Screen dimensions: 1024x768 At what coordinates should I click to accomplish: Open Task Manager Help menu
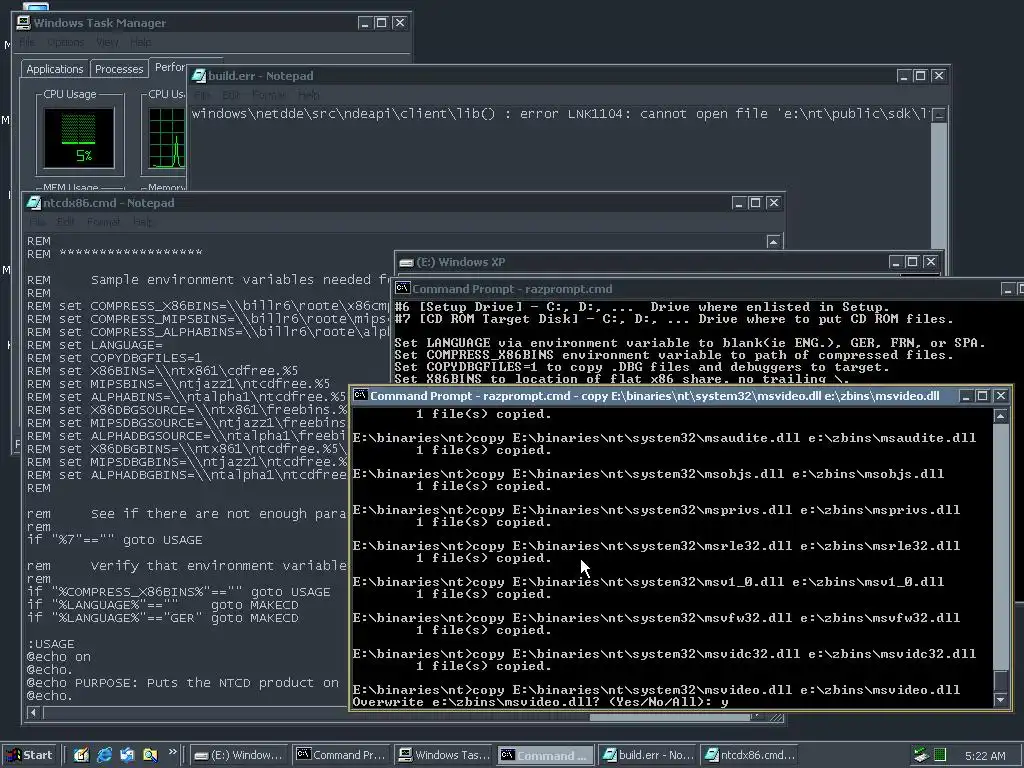click(x=140, y=42)
